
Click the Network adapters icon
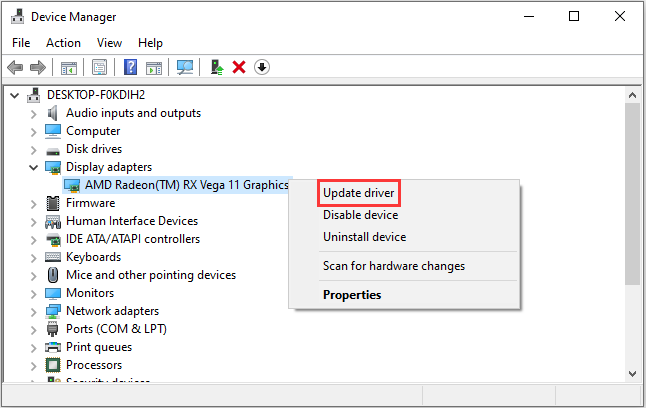pyautogui.click(x=53, y=311)
